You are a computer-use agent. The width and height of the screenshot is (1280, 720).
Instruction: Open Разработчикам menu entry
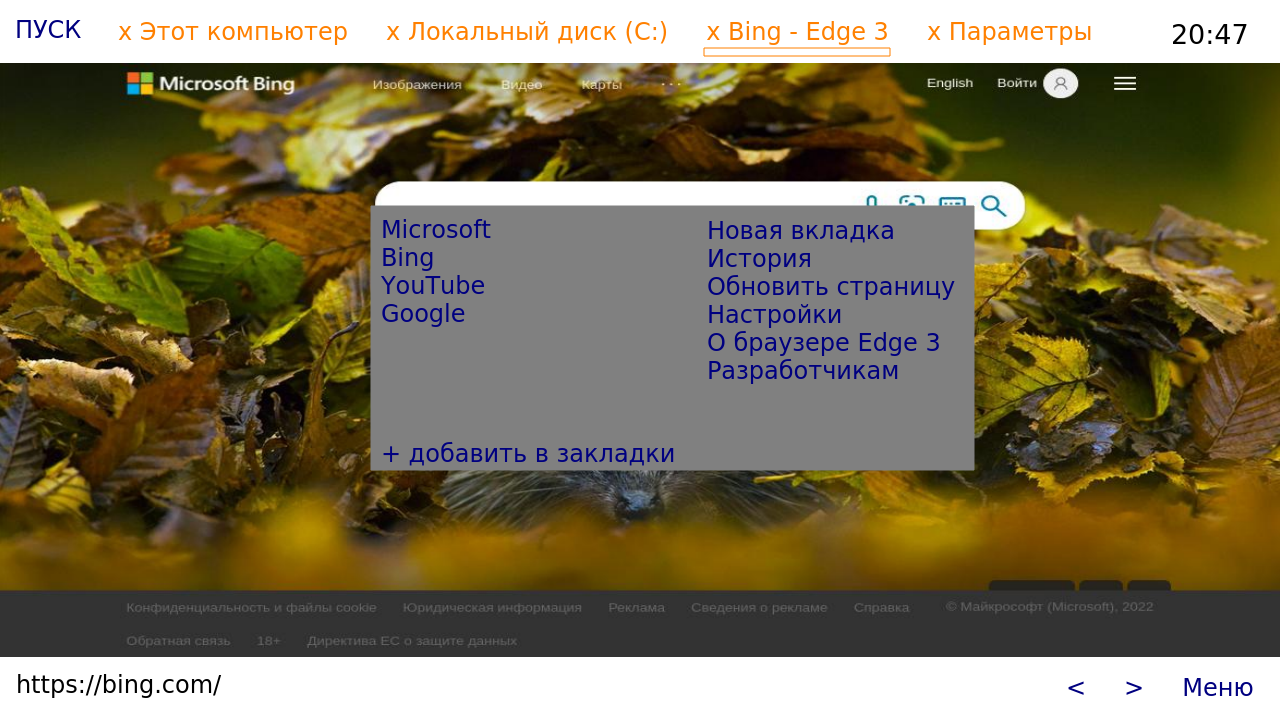(x=803, y=371)
